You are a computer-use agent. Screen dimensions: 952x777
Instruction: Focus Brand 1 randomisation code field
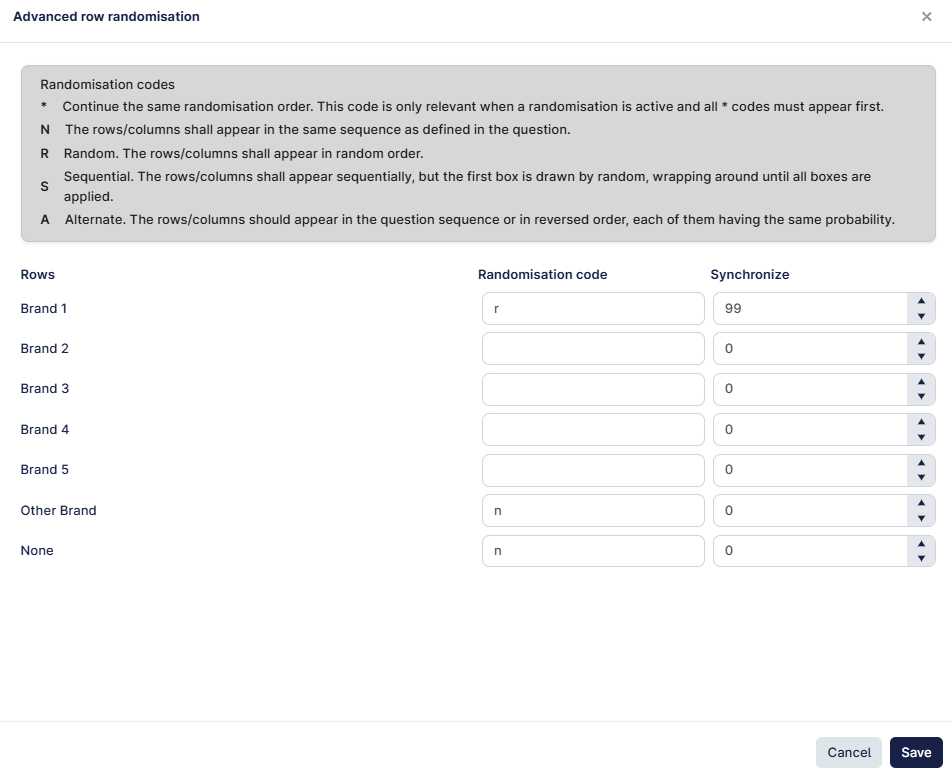(x=593, y=308)
